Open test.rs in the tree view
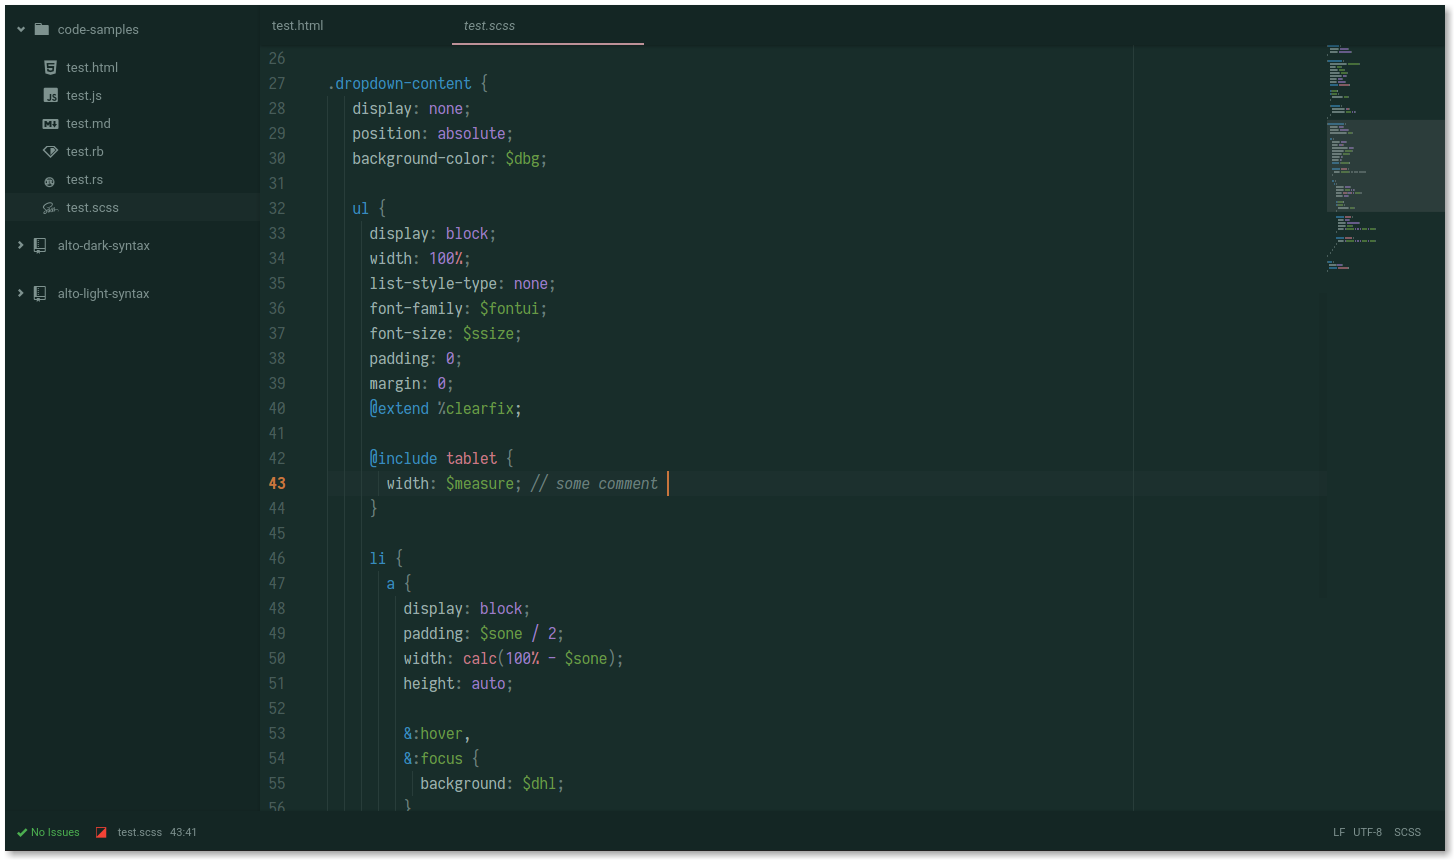The width and height of the screenshot is (1454, 860). 84,179
